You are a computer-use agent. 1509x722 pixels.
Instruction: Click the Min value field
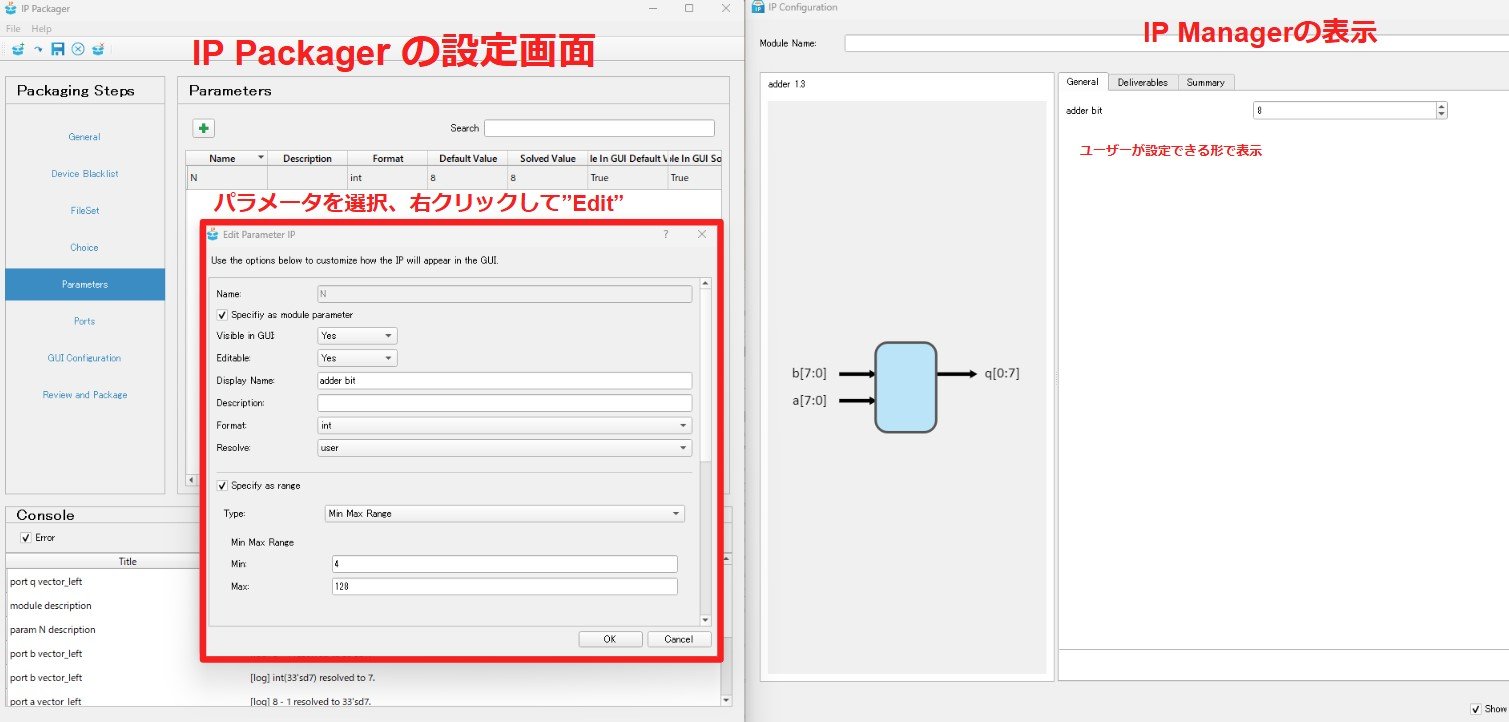coord(504,564)
